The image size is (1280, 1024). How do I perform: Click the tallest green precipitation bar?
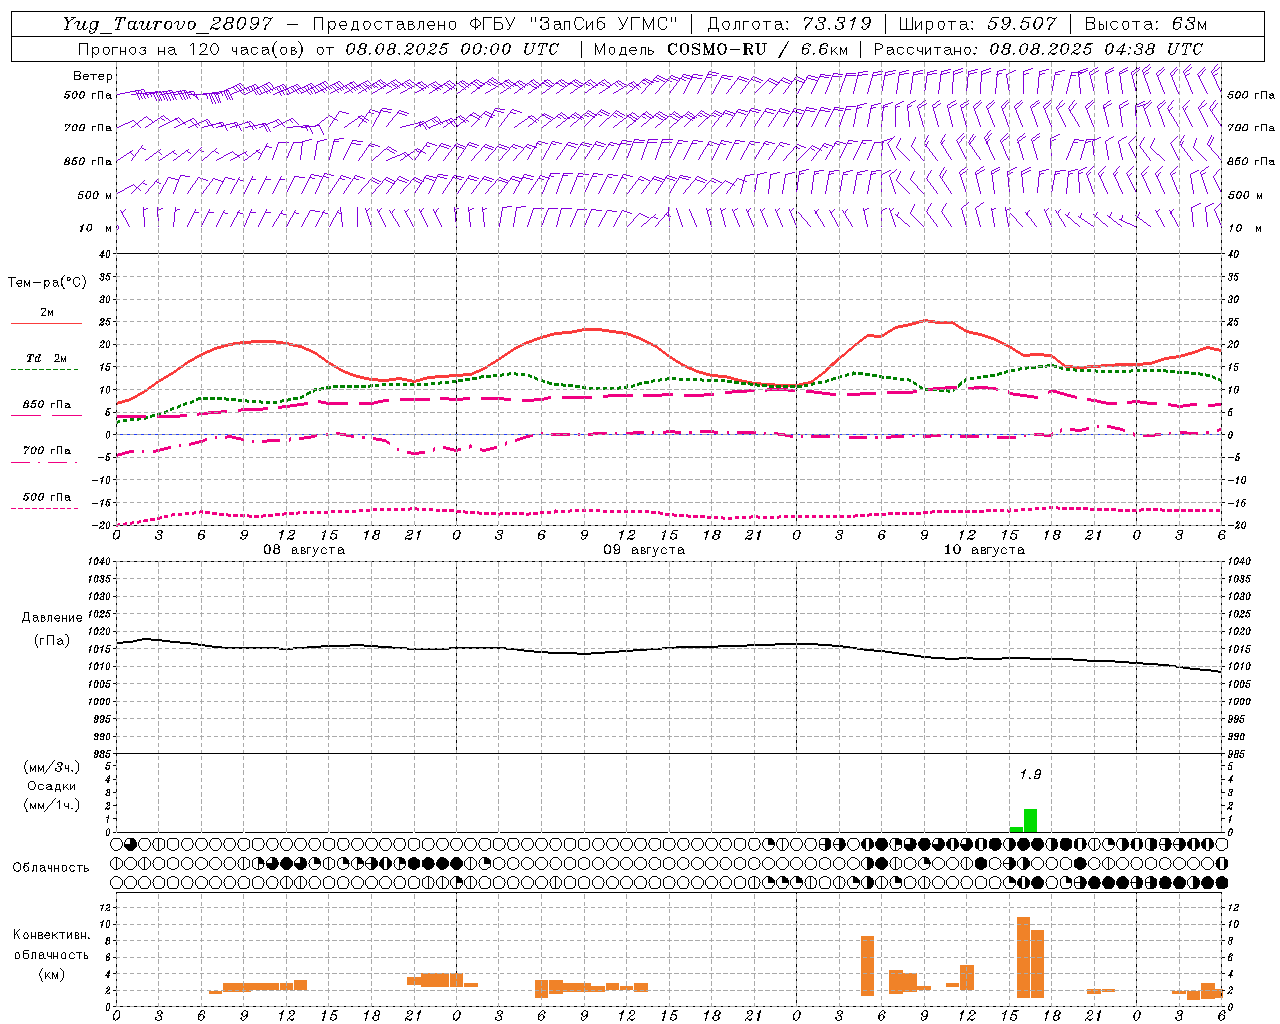click(x=1030, y=820)
